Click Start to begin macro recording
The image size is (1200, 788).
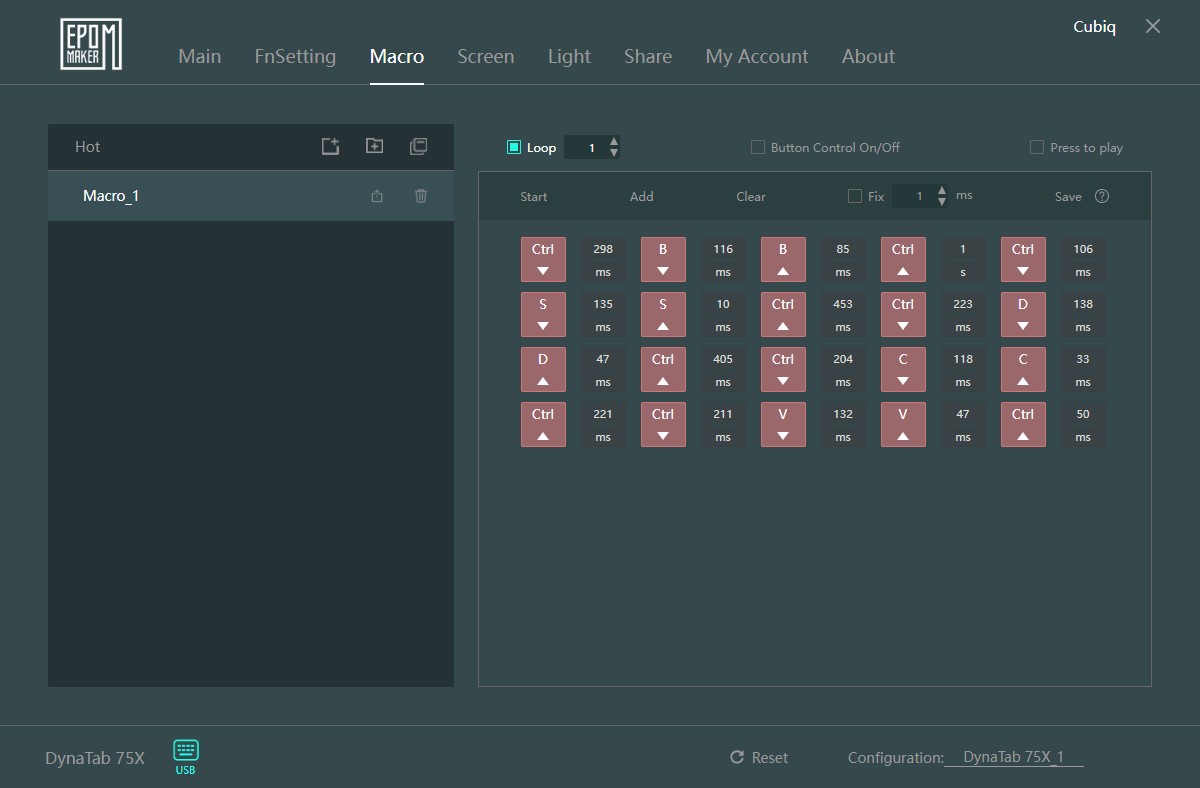(534, 197)
